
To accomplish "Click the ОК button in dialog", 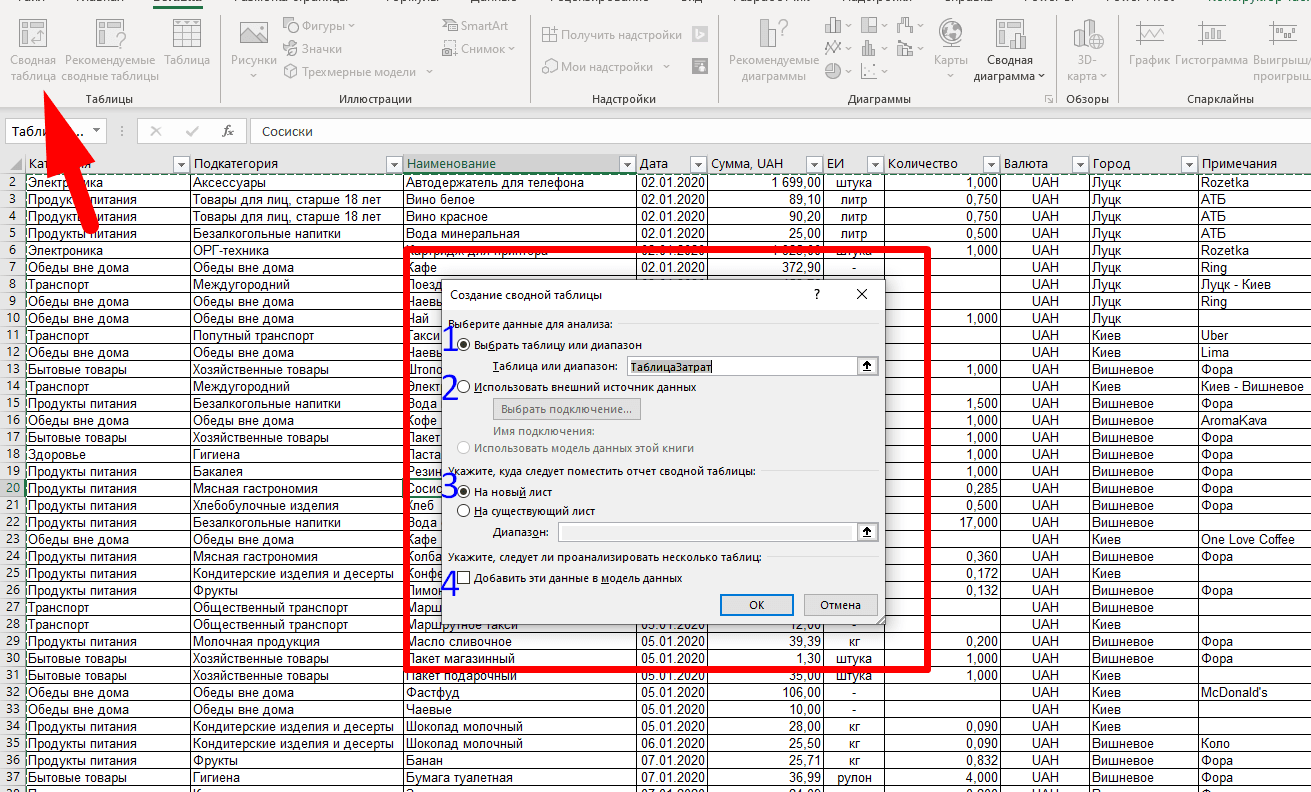I will point(757,605).
